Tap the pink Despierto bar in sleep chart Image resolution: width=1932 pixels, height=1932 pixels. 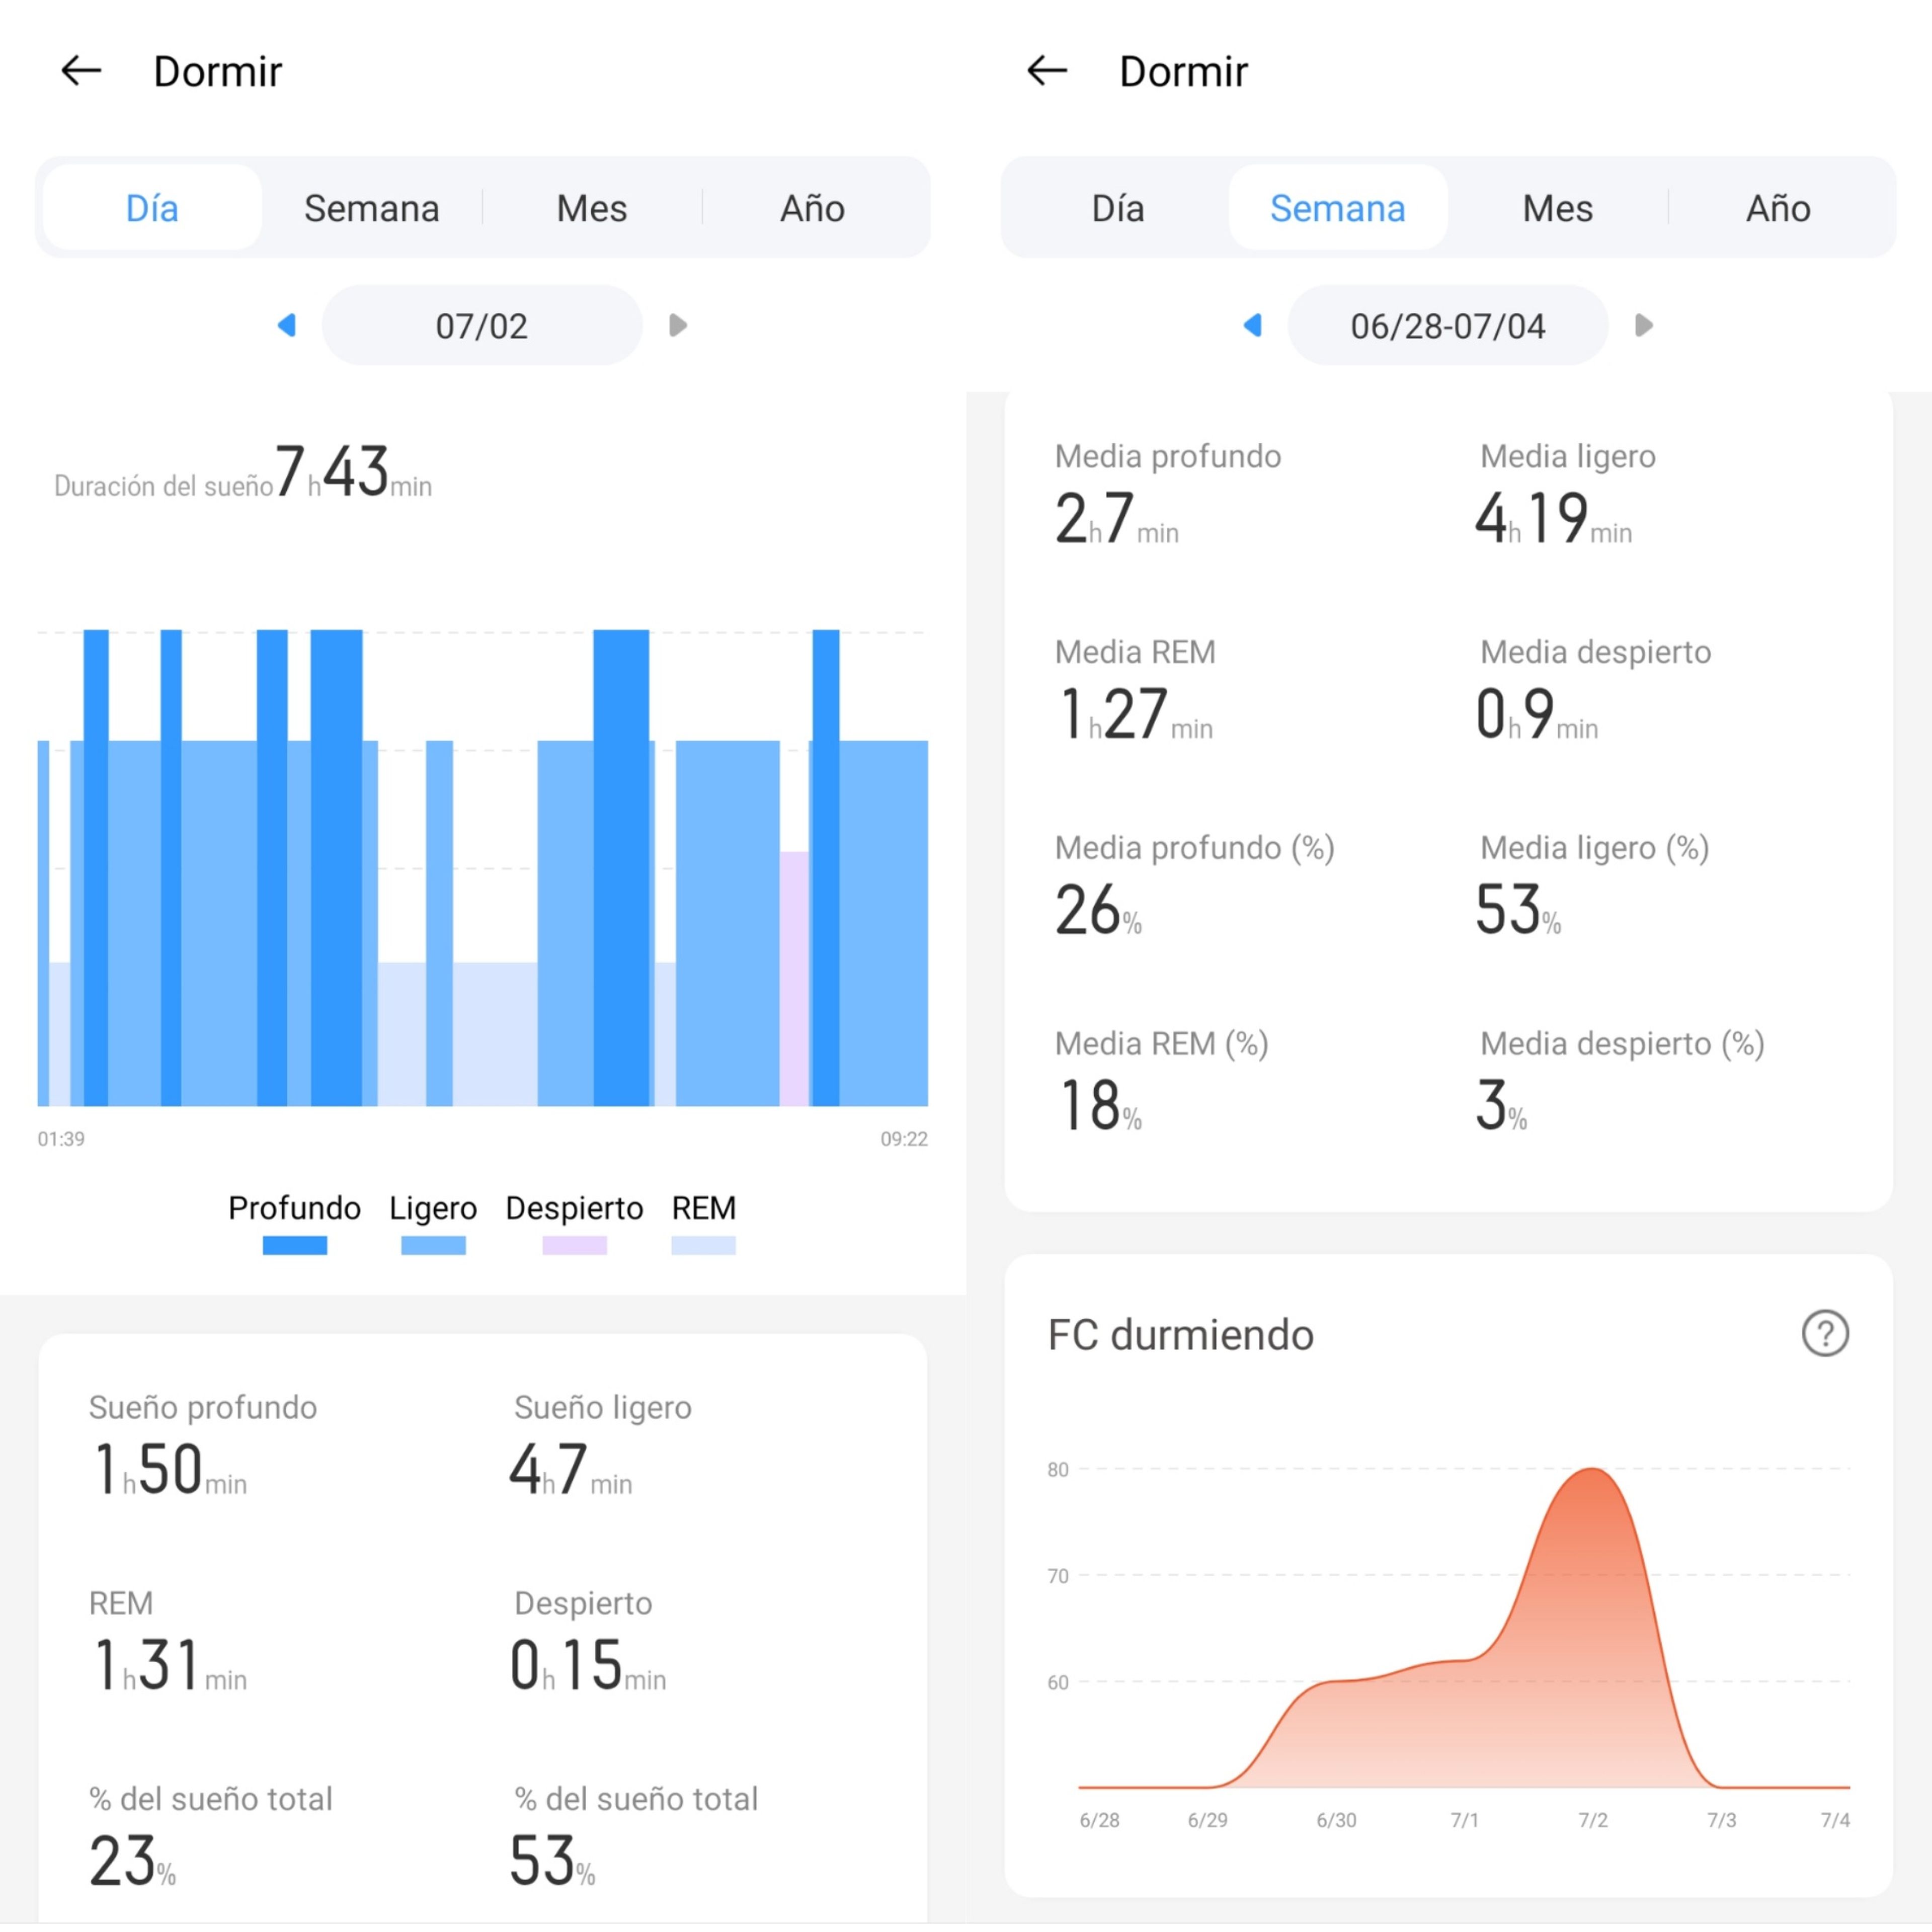coord(794,978)
